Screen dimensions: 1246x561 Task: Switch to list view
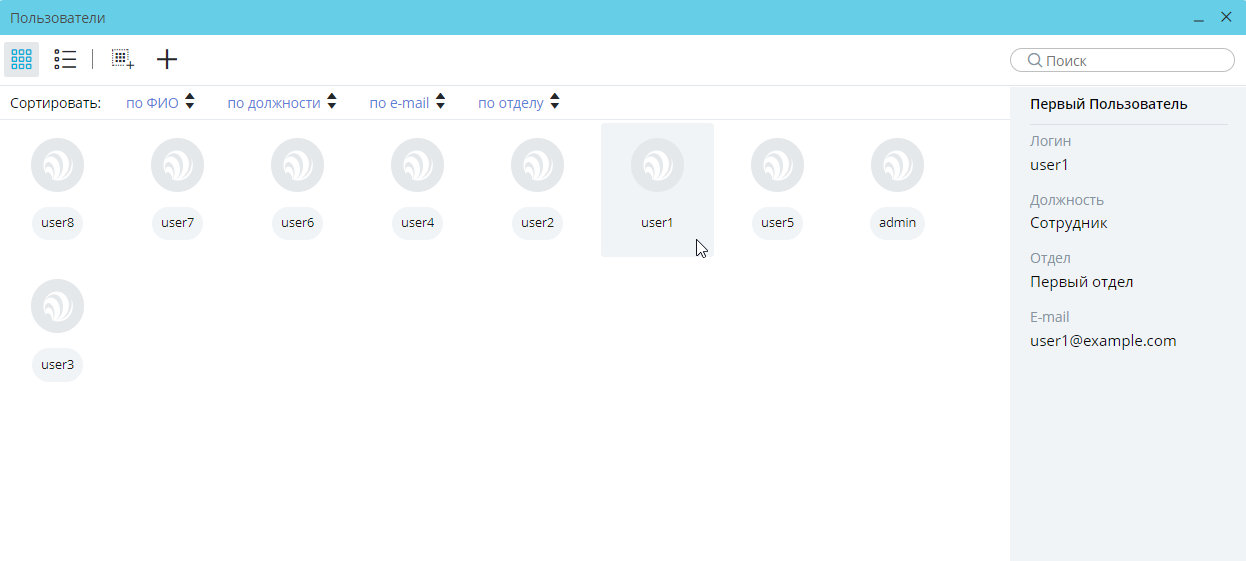coord(65,60)
